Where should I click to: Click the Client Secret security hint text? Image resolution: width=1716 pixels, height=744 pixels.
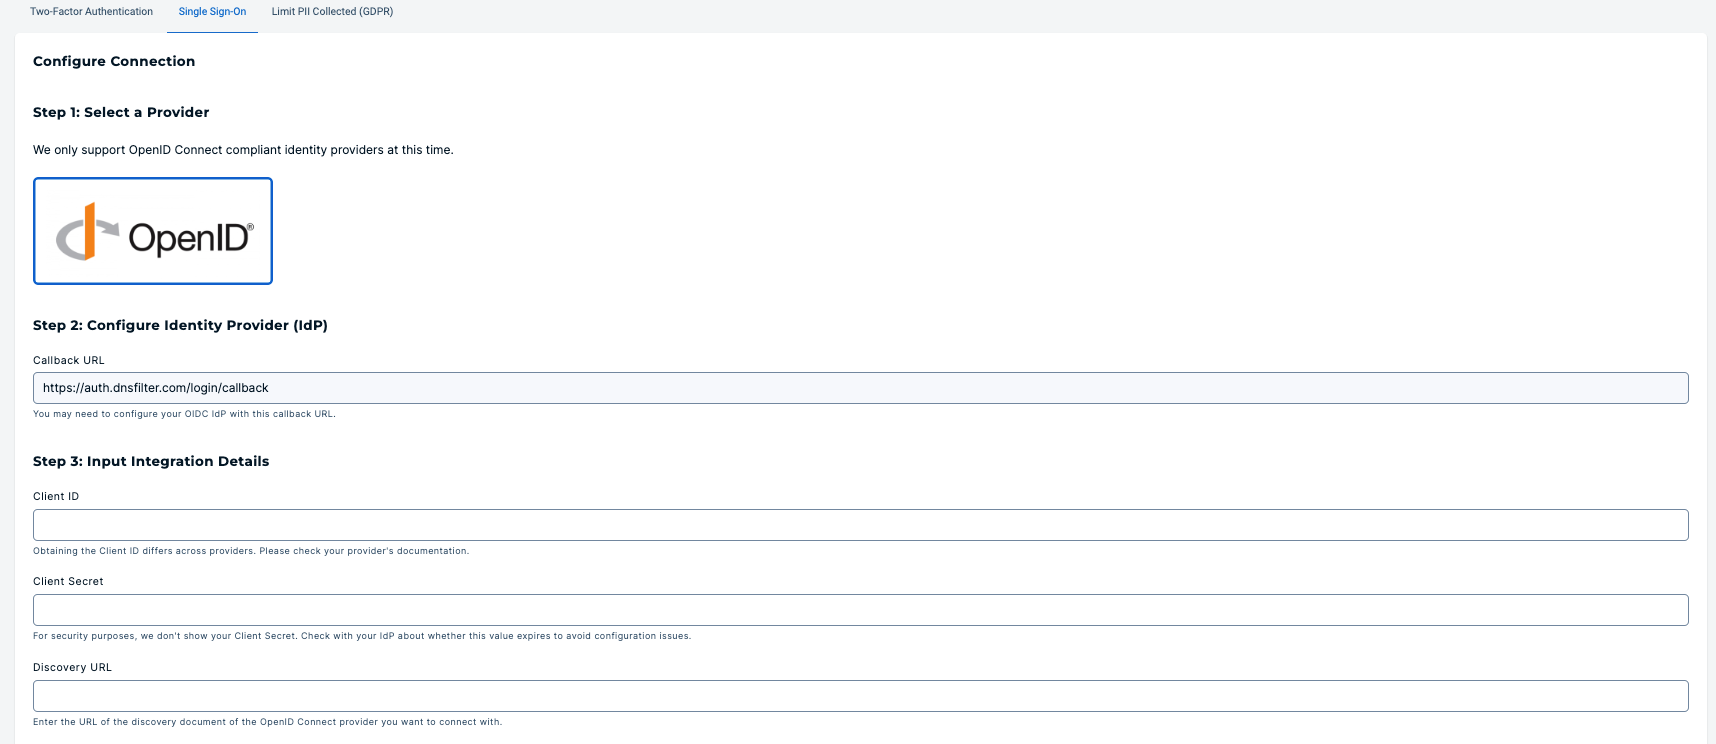[362, 636]
